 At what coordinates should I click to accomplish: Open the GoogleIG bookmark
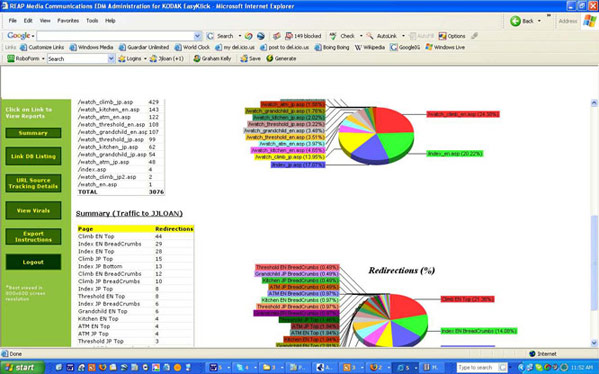click(x=405, y=47)
